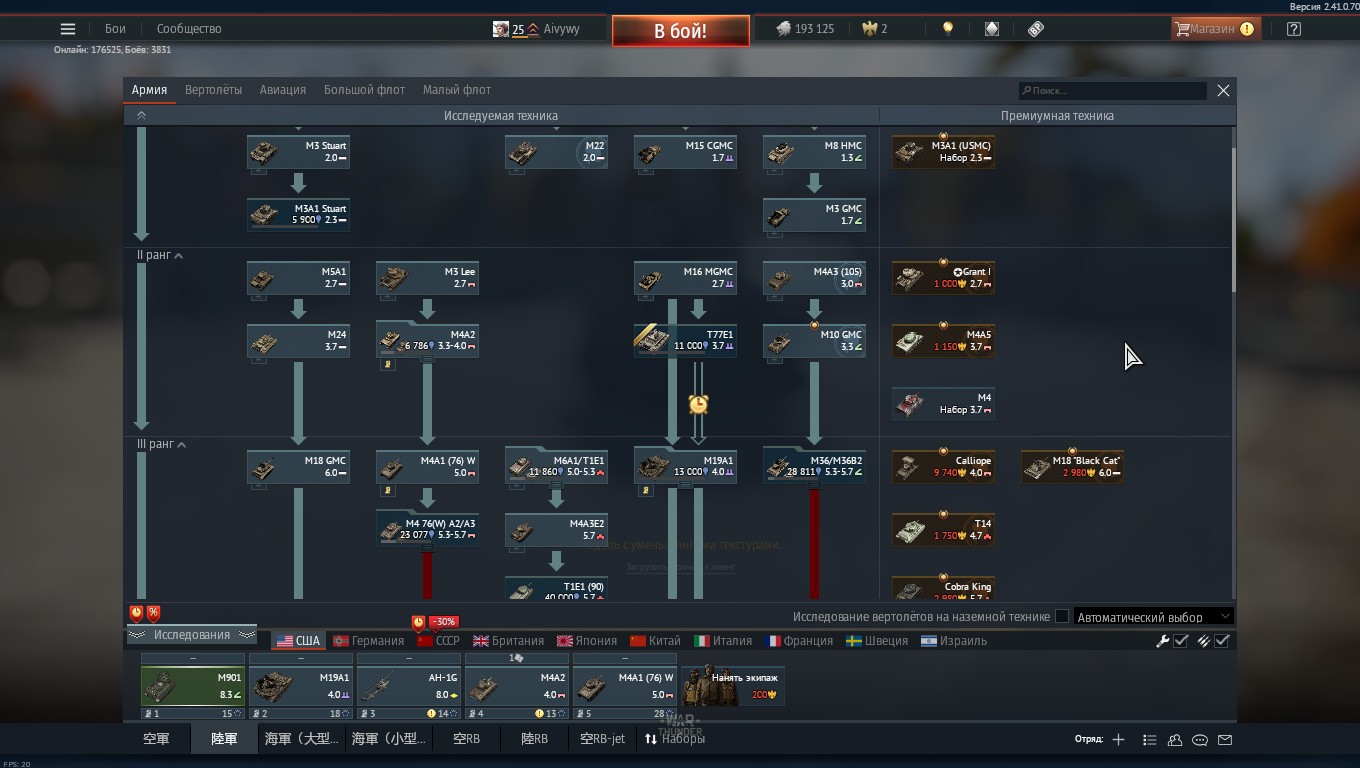
Task: Click the crew icon under the M4A2 tree card
Action: coord(388,365)
